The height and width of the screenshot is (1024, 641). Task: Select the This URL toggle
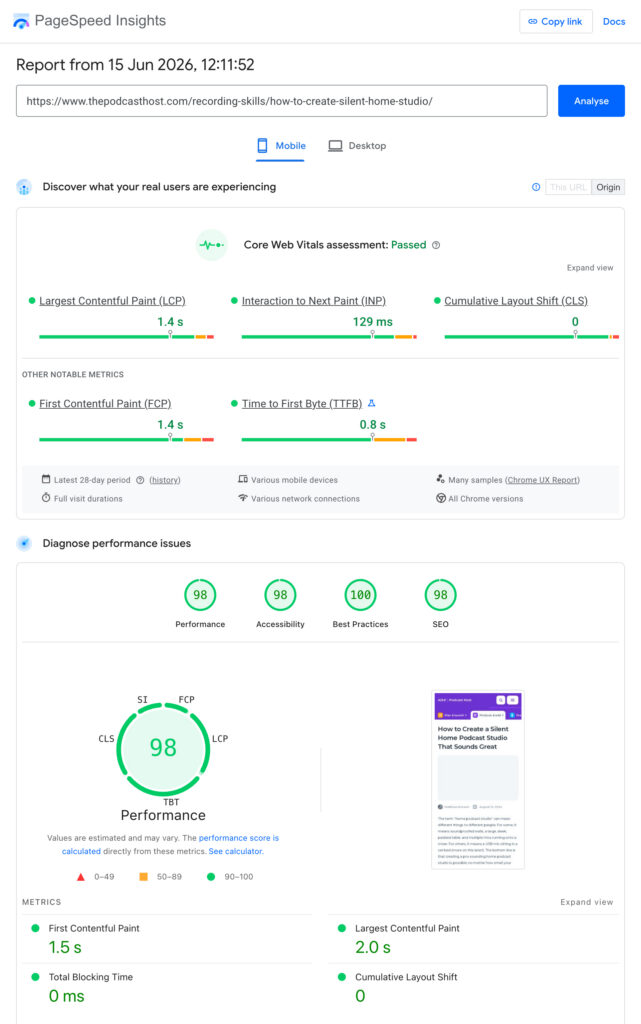568,187
